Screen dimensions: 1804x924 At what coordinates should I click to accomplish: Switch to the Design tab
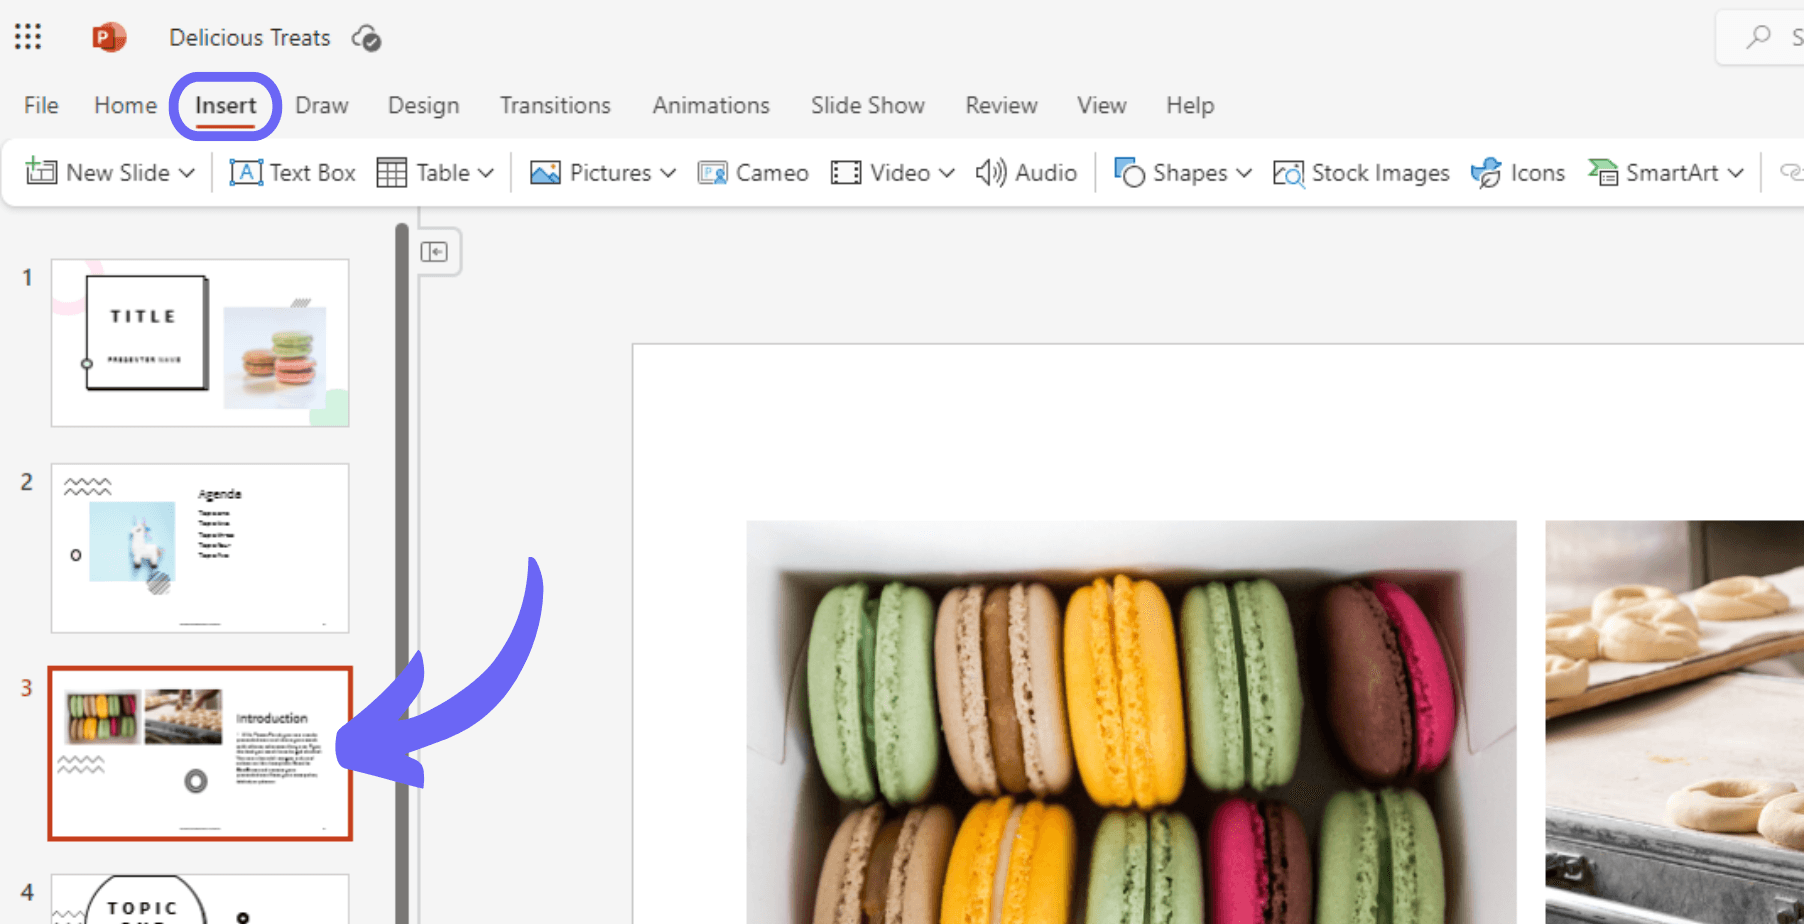(423, 105)
